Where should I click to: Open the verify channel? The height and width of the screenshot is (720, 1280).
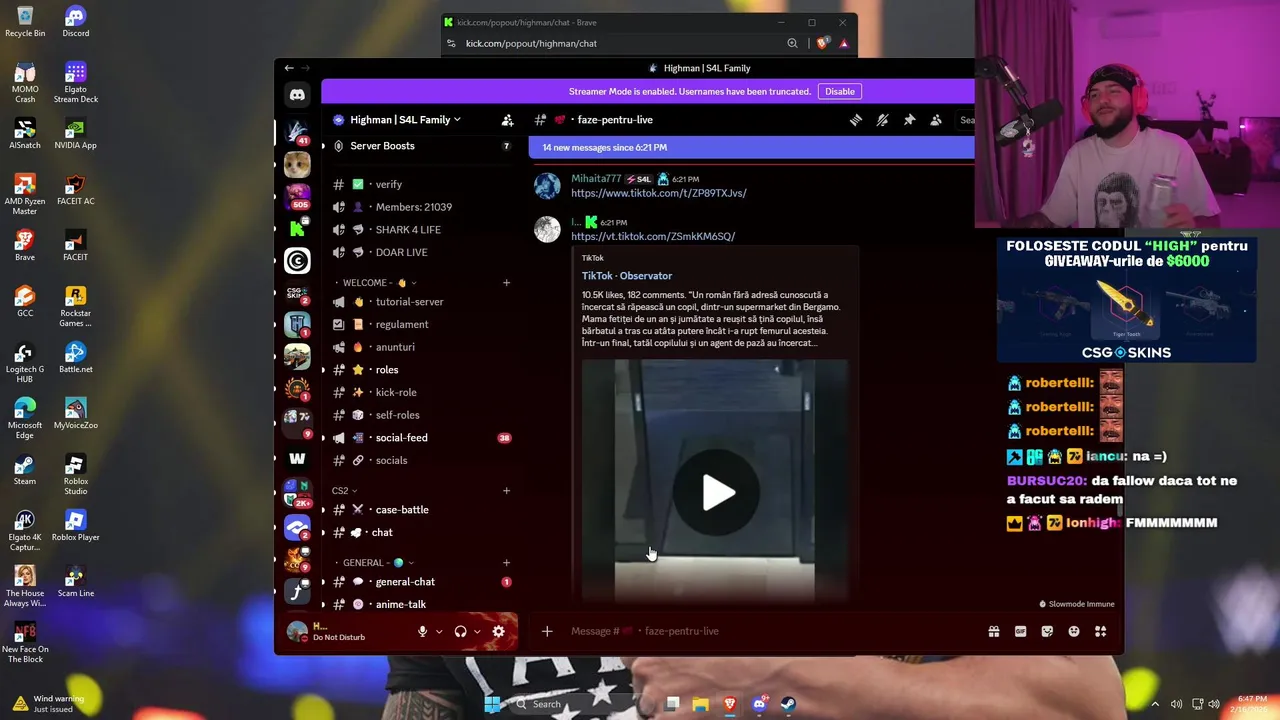[423, 185]
